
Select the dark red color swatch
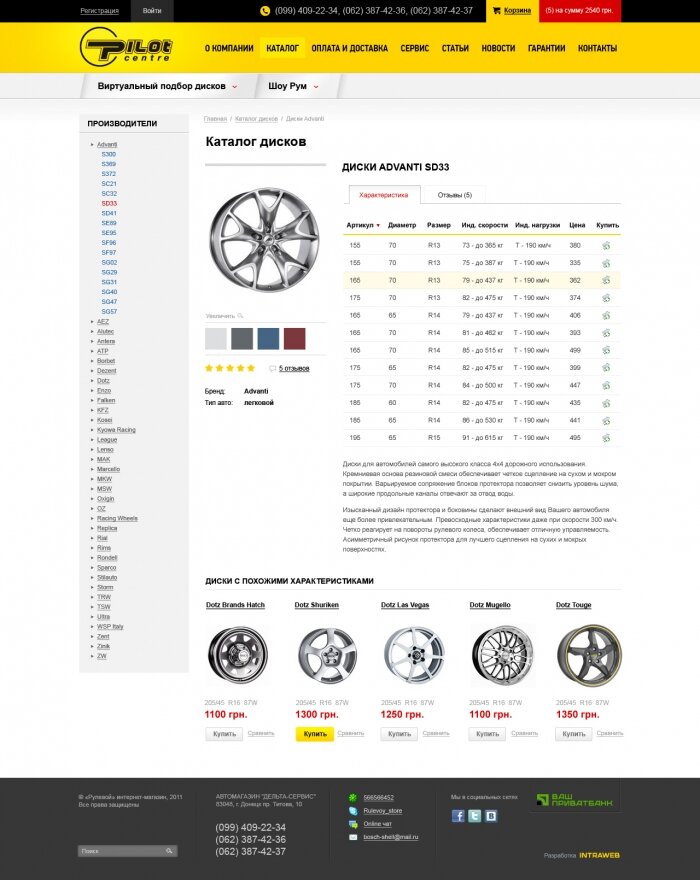point(295,339)
